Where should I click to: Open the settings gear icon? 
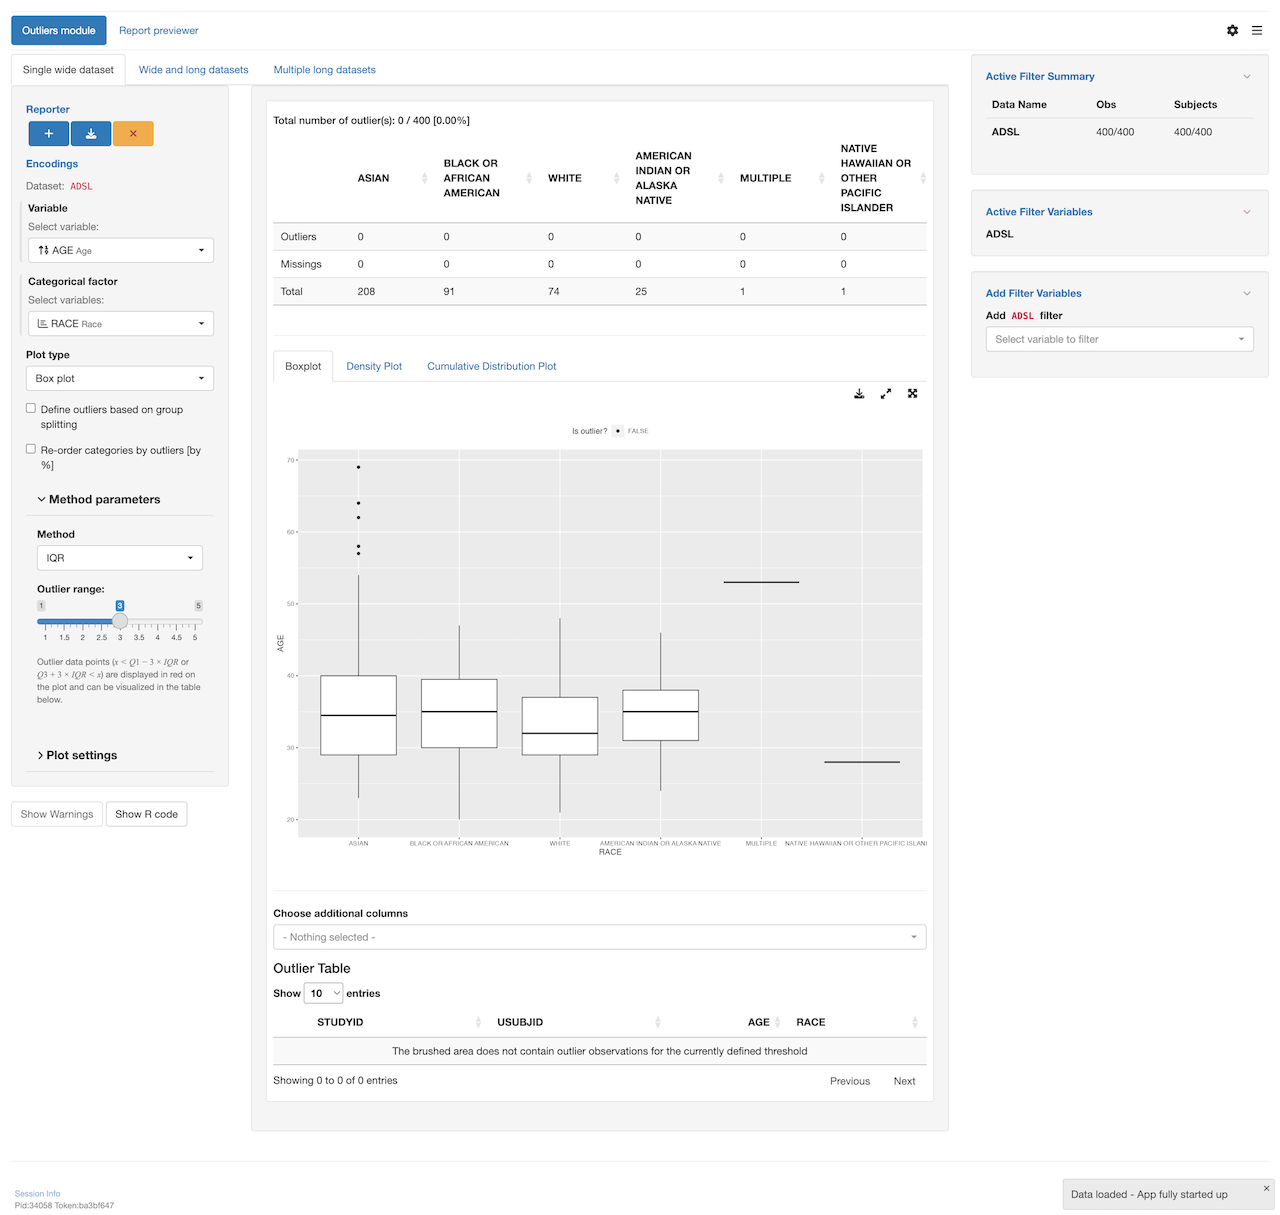(x=1232, y=31)
